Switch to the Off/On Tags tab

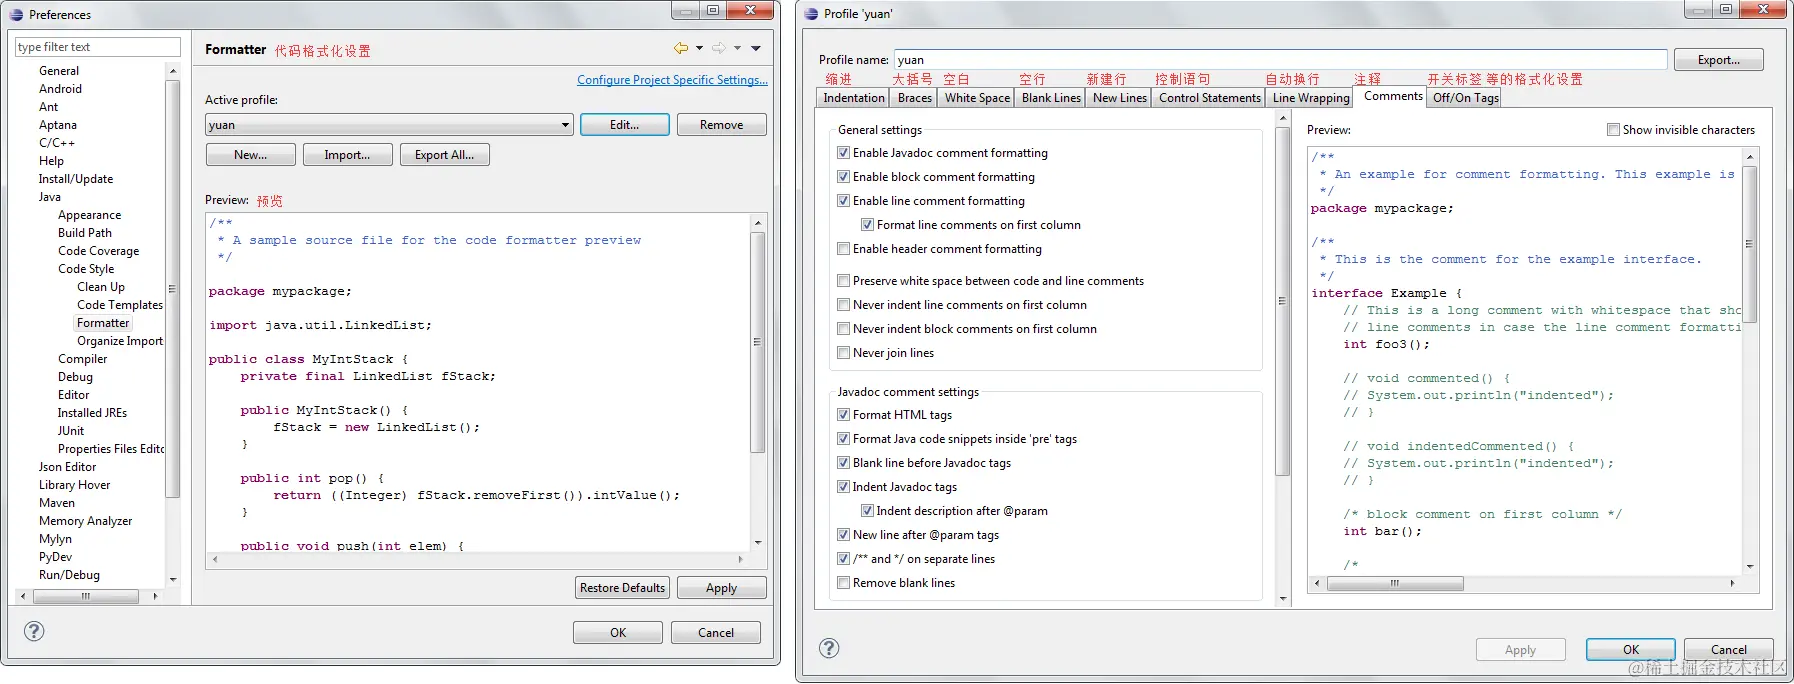coord(1465,98)
